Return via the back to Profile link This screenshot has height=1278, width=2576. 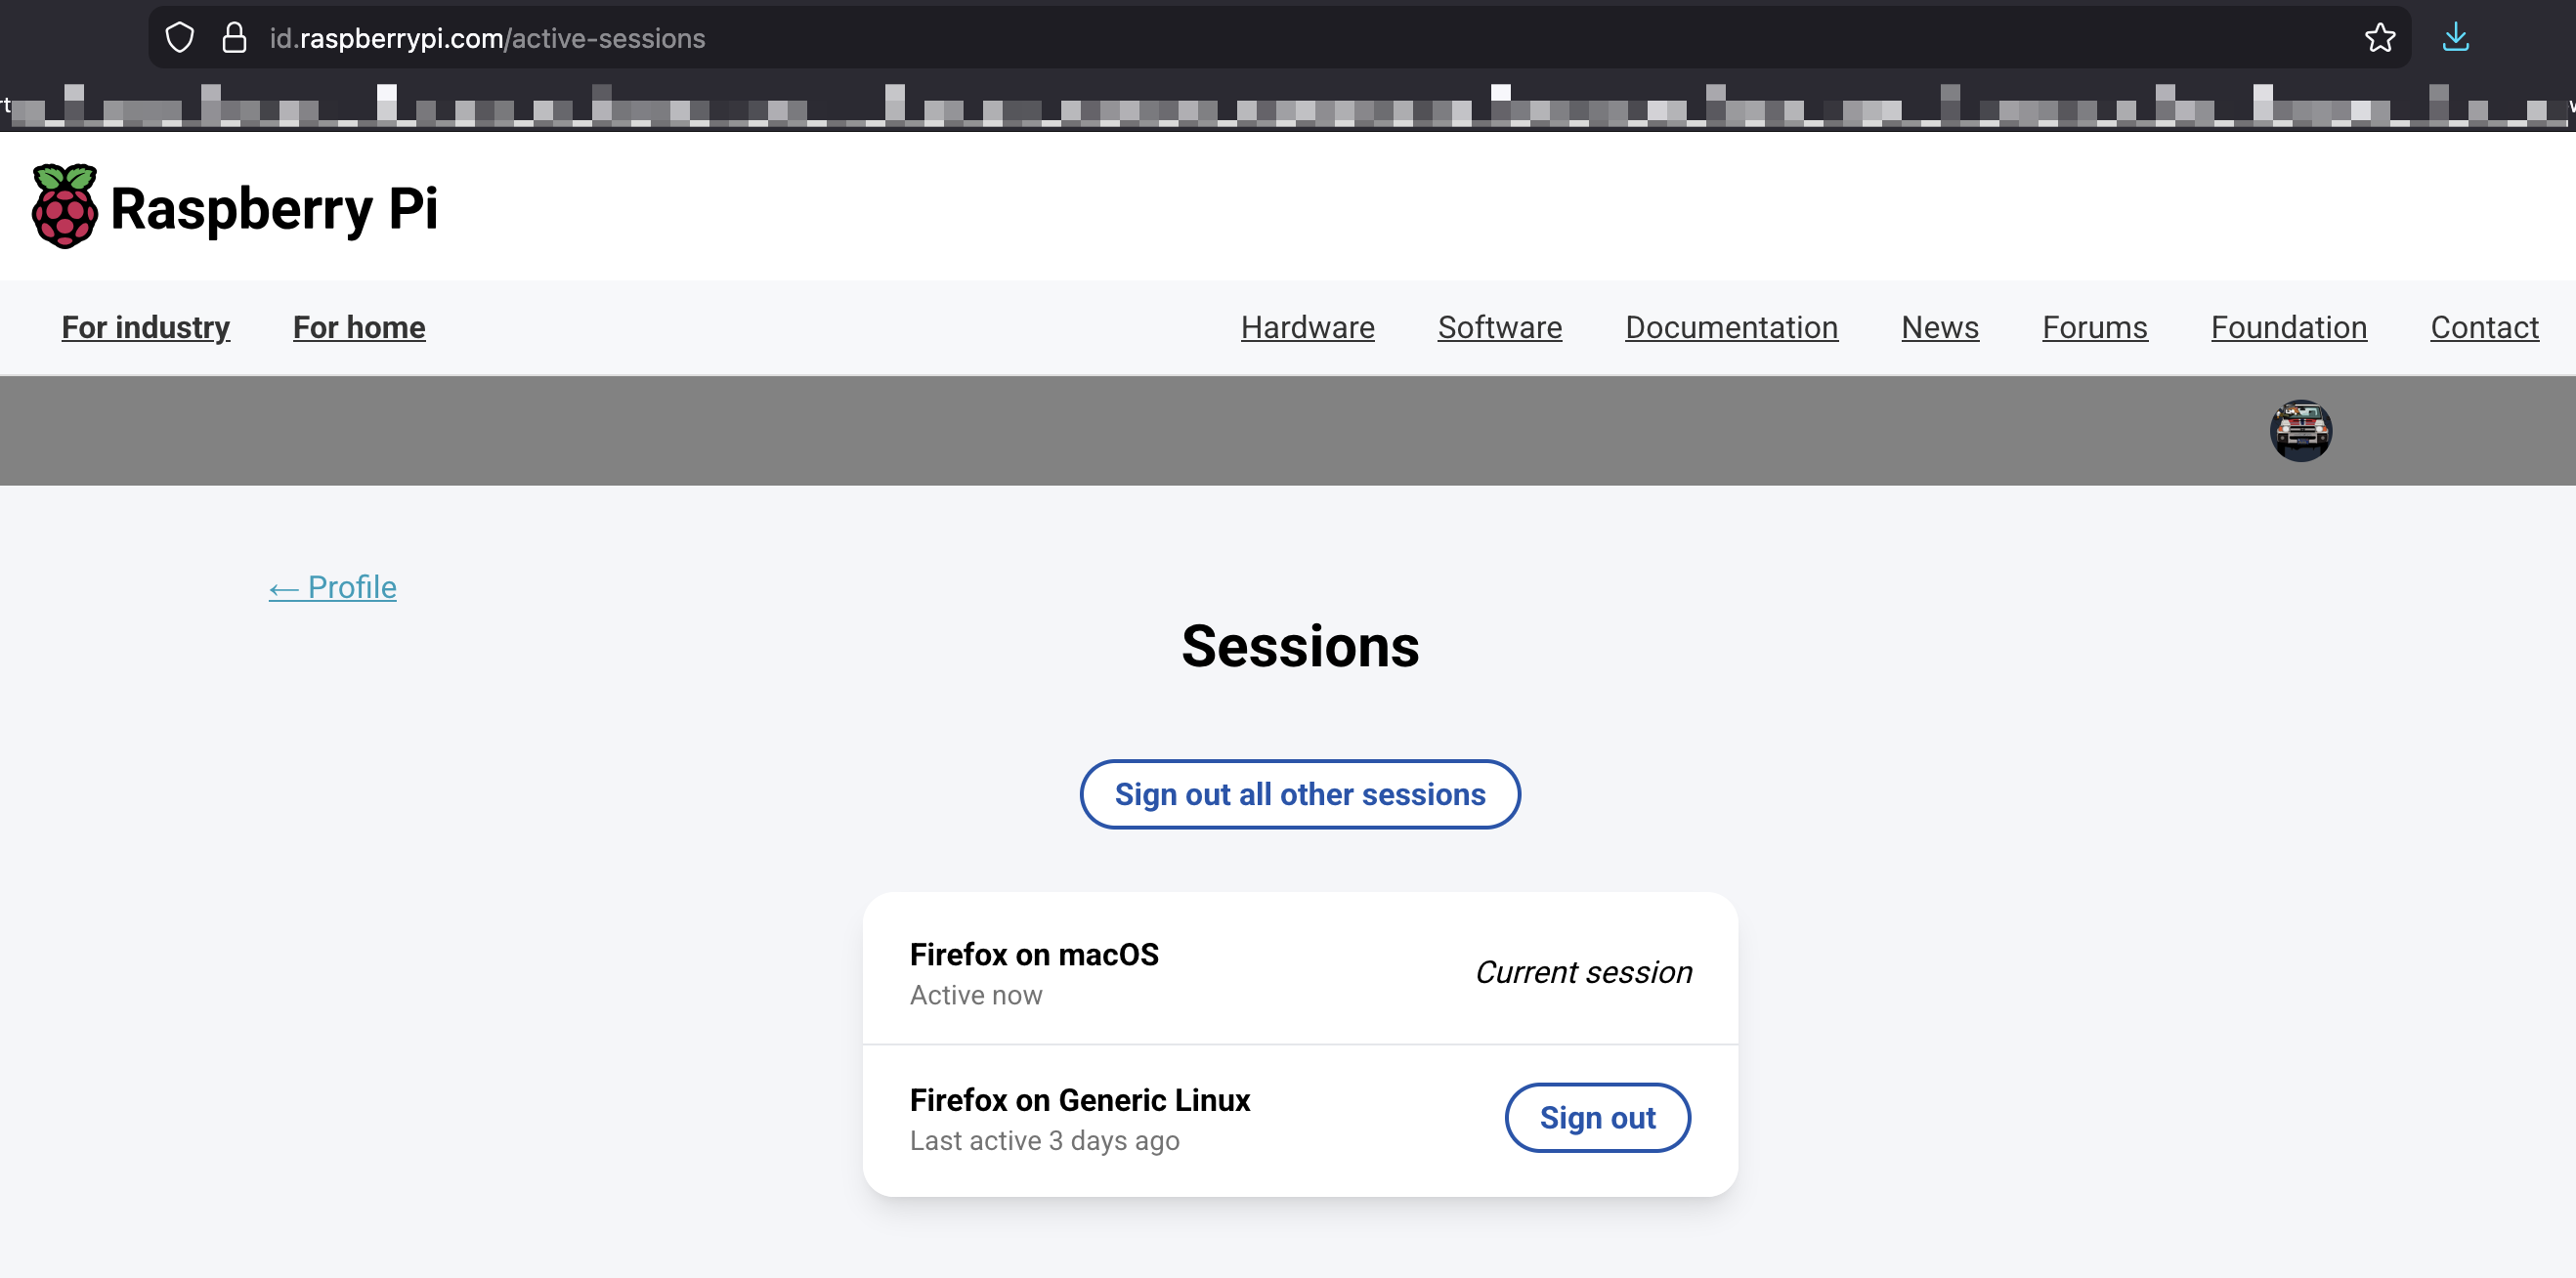(x=333, y=587)
